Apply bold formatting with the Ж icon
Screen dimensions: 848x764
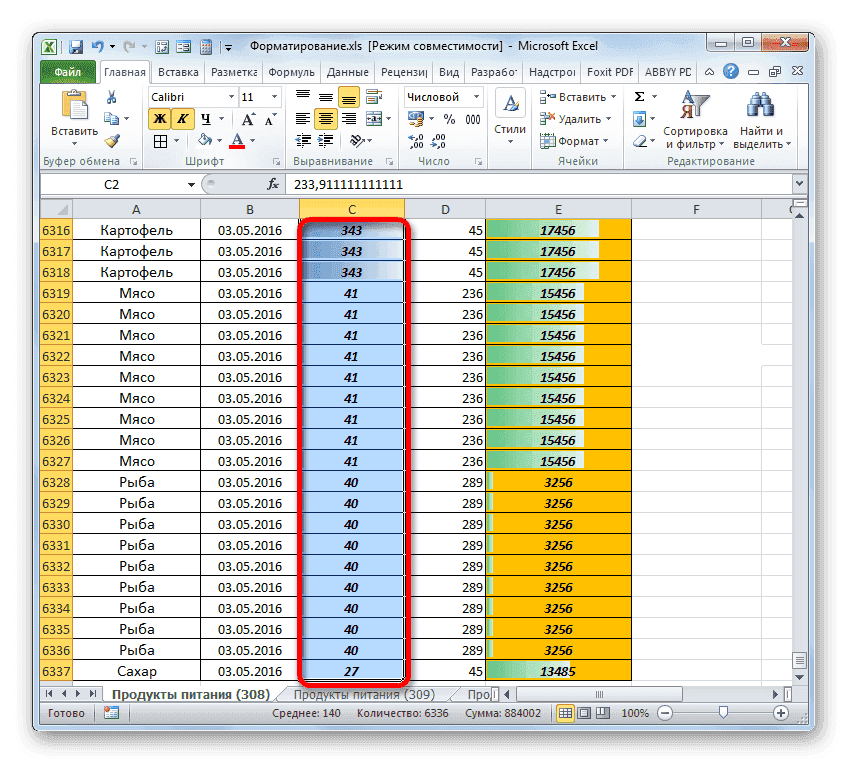click(x=162, y=118)
